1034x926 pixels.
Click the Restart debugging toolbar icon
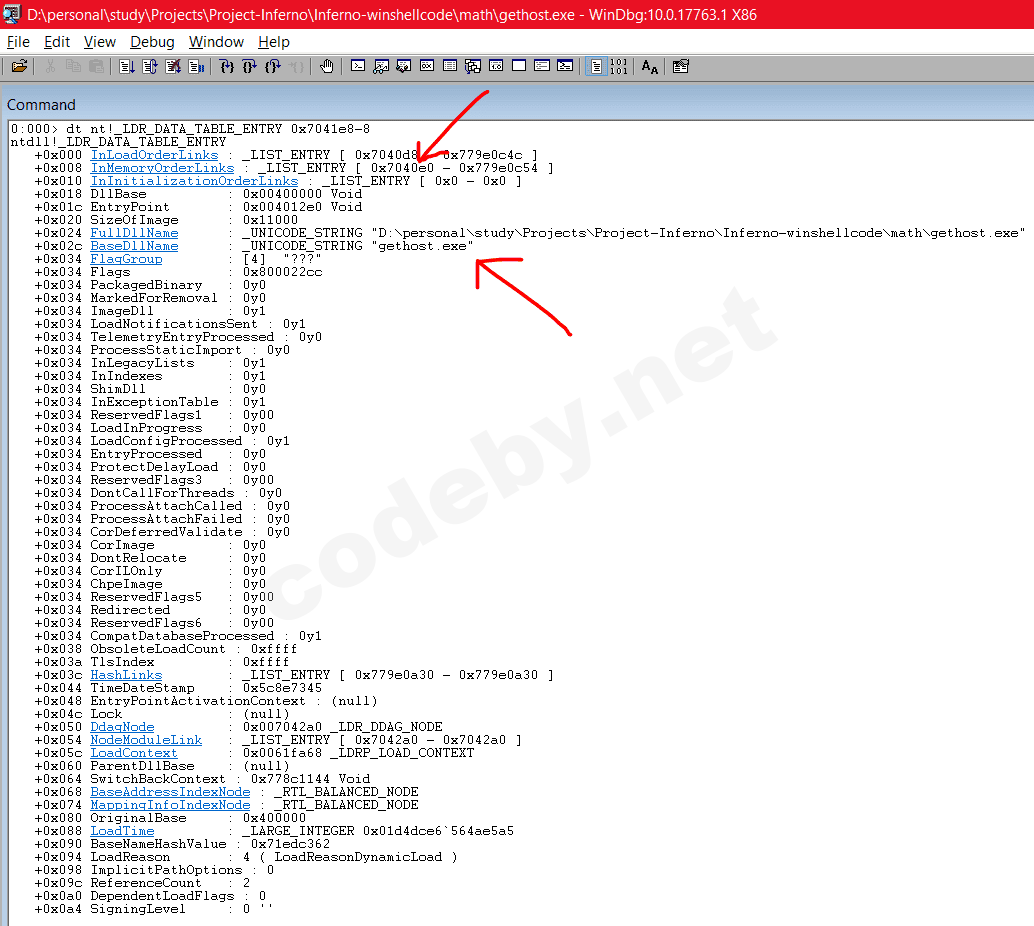click(150, 67)
